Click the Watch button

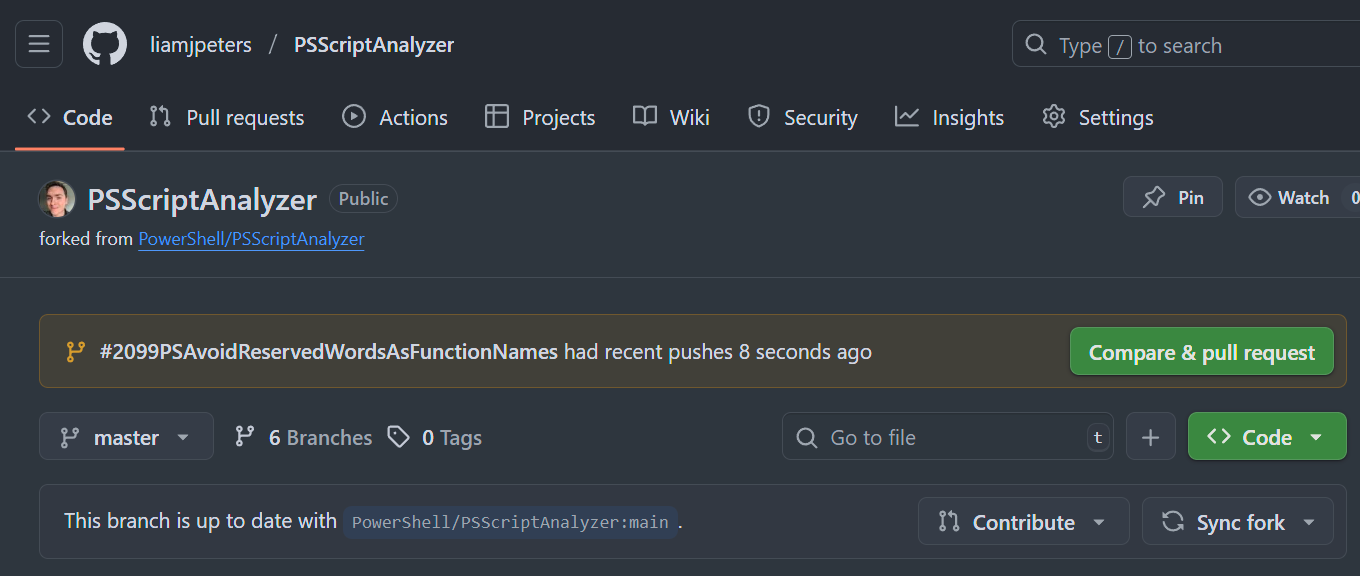point(1297,197)
